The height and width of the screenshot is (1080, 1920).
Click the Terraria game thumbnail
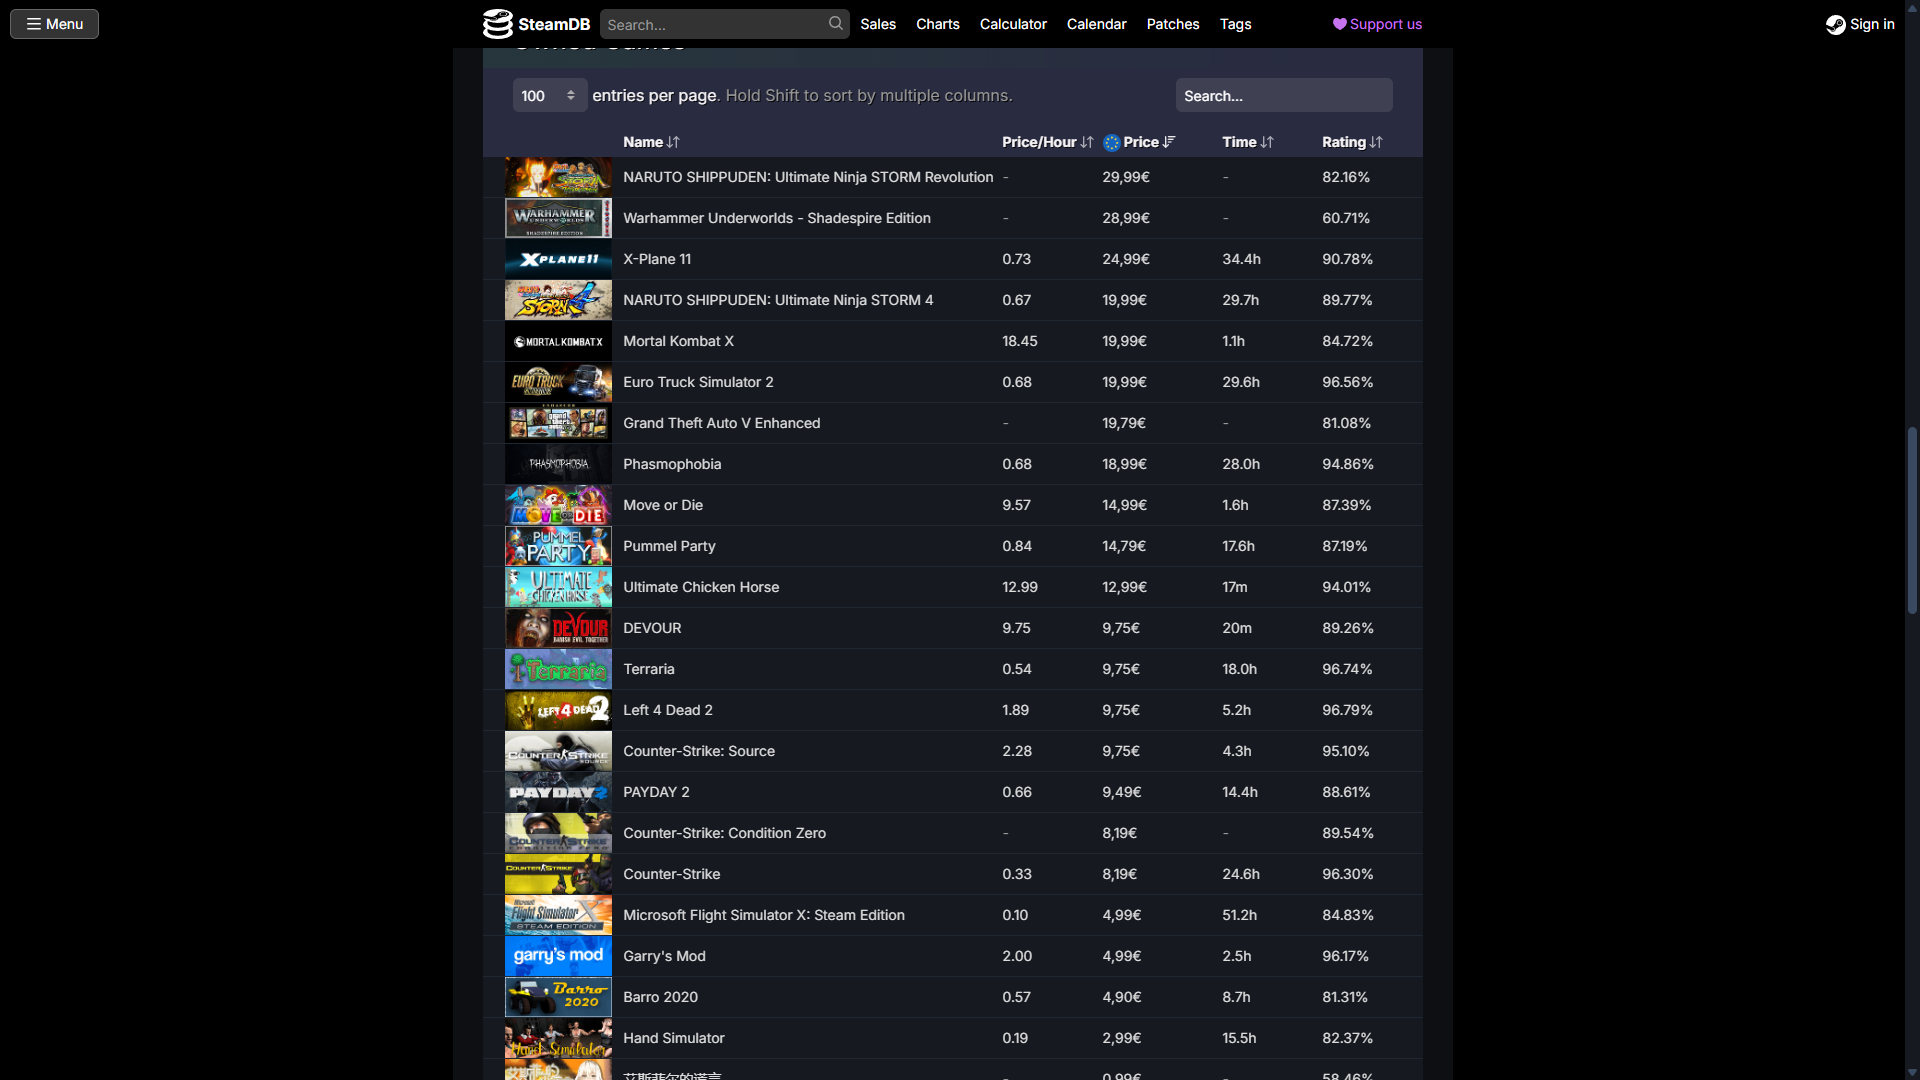click(x=558, y=669)
